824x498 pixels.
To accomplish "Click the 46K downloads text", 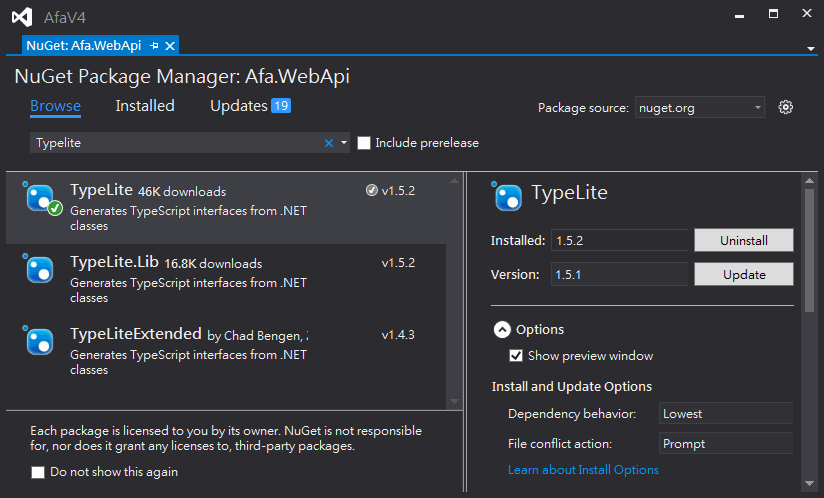I will click(182, 192).
